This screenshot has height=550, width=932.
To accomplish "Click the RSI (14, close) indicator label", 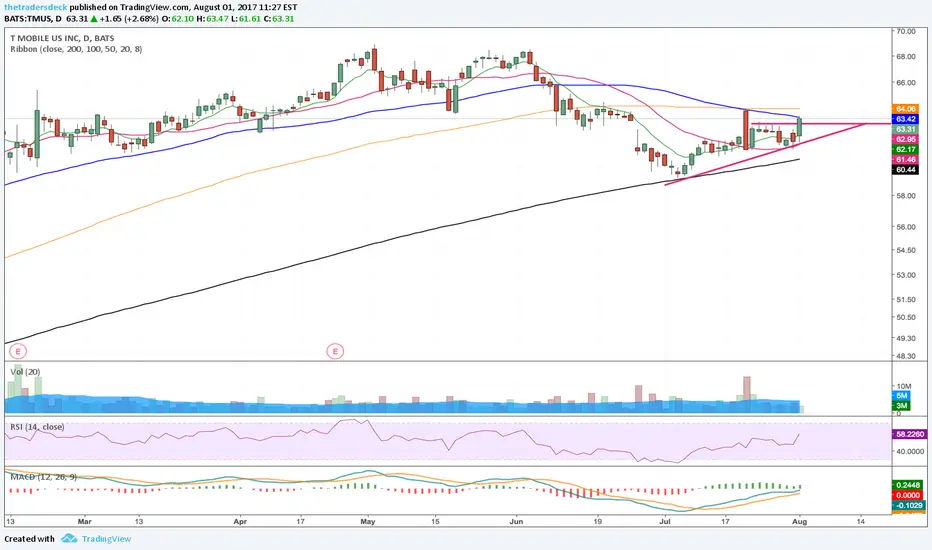I will (x=37, y=427).
